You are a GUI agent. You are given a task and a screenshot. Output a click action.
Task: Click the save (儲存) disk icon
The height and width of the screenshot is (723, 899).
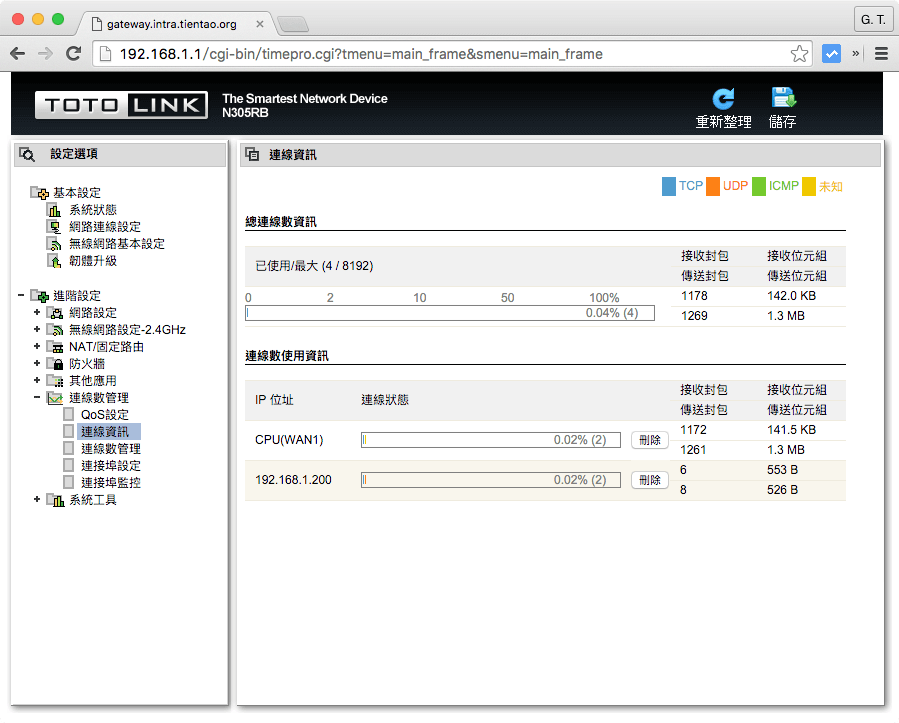(782, 99)
